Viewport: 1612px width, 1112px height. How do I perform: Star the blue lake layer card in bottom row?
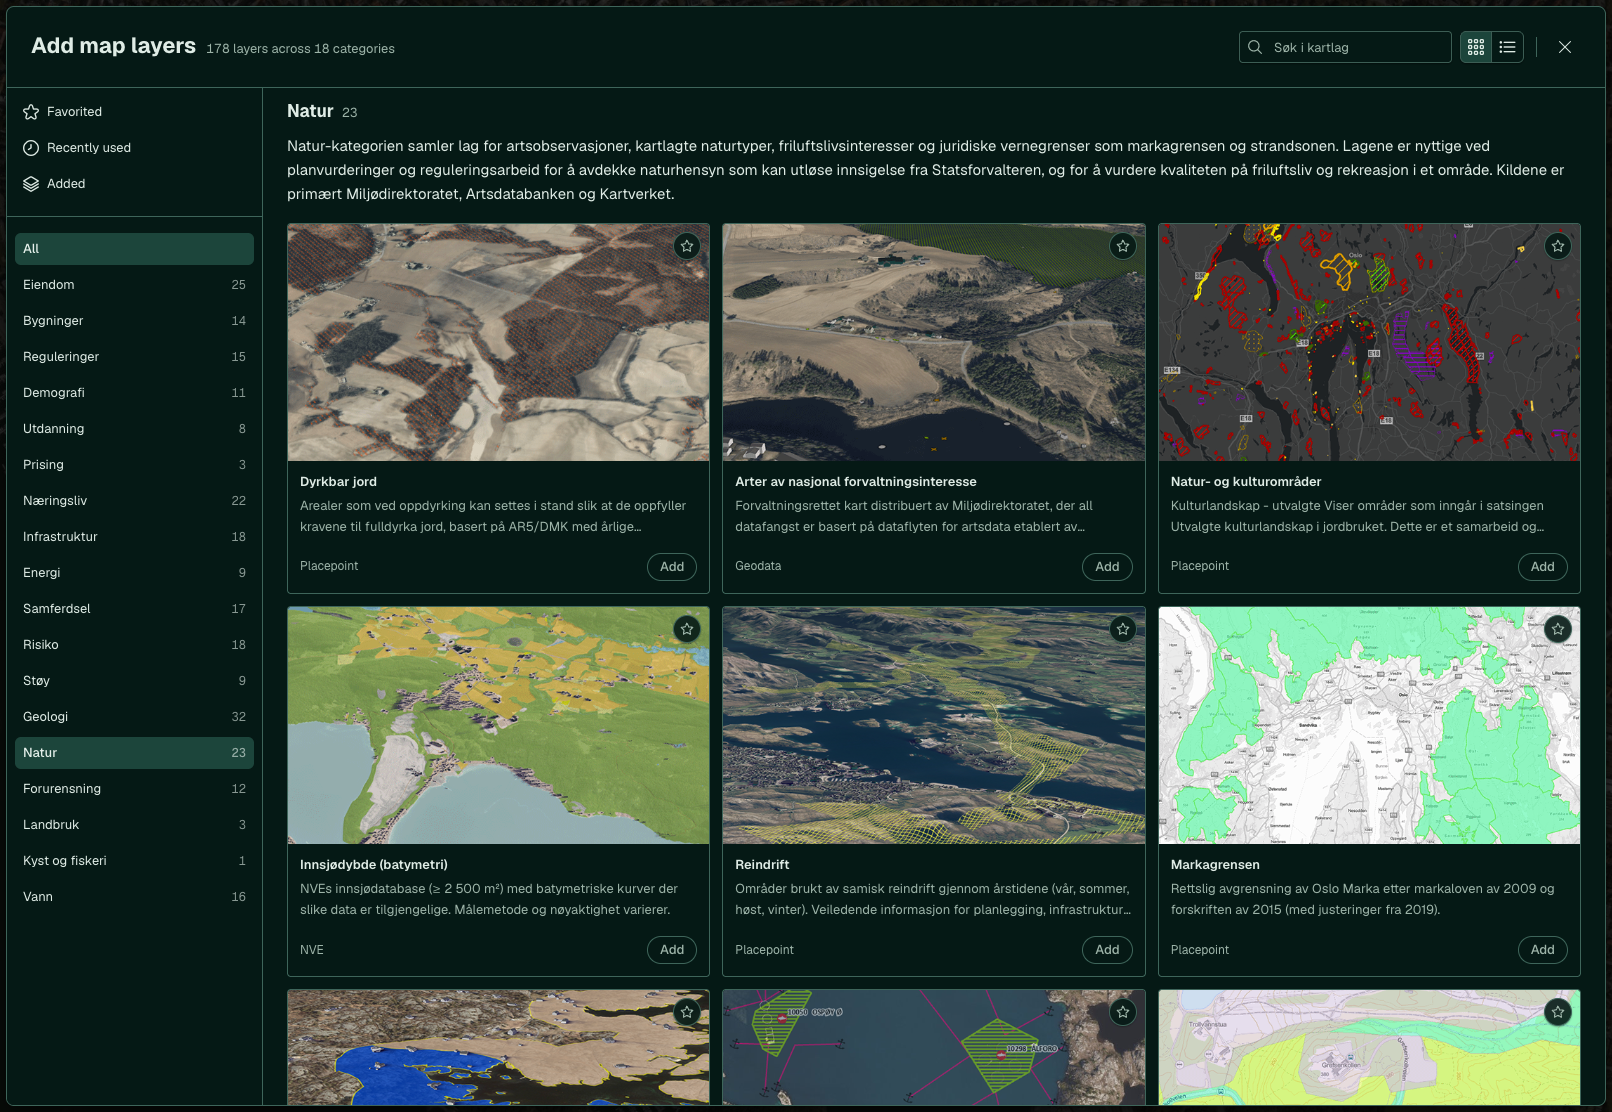(687, 1012)
